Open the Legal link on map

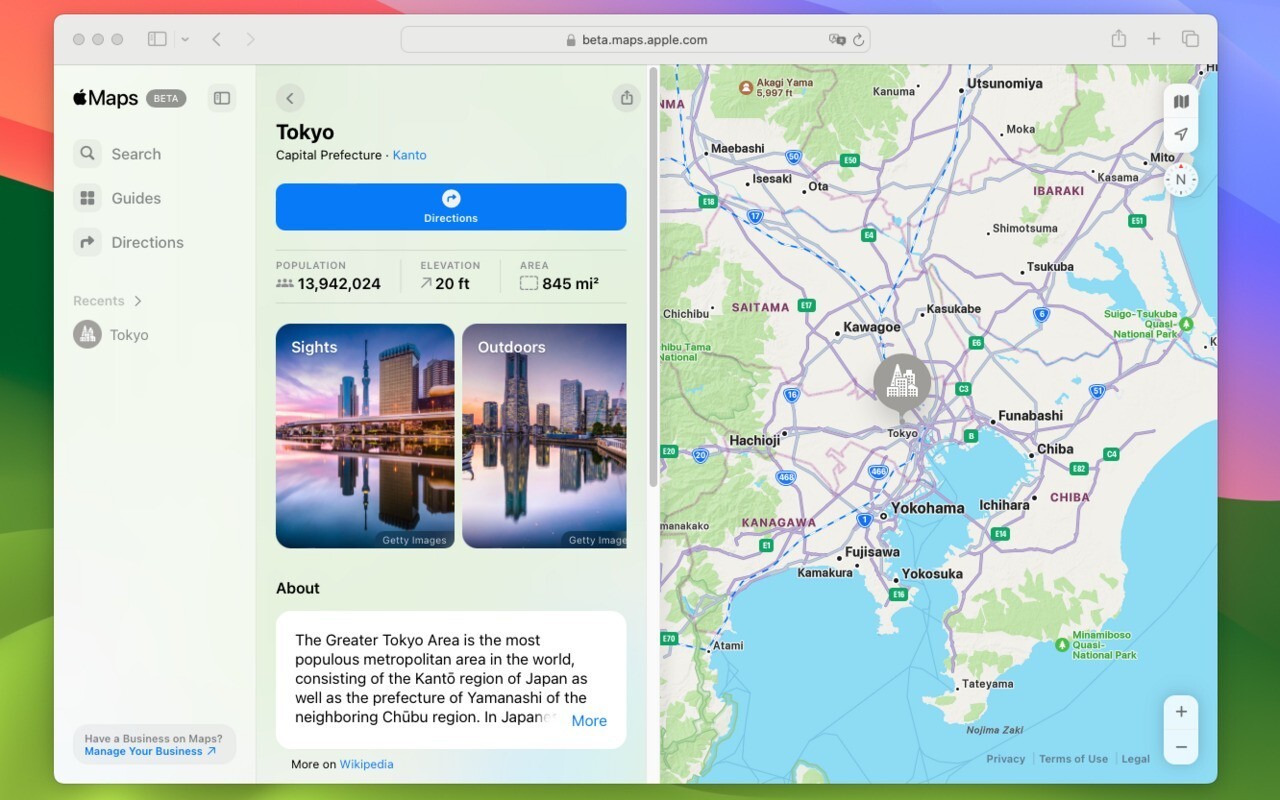(1135, 759)
